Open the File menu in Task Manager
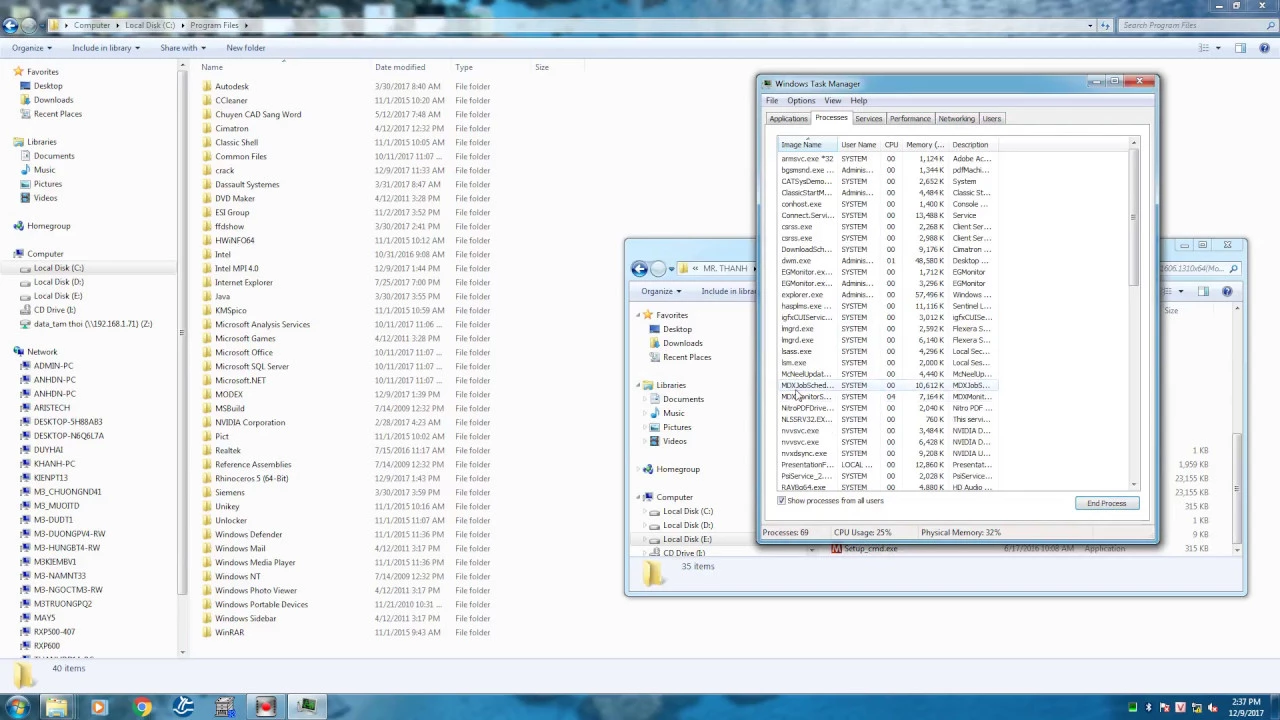The width and height of the screenshot is (1280, 720). coord(772,101)
